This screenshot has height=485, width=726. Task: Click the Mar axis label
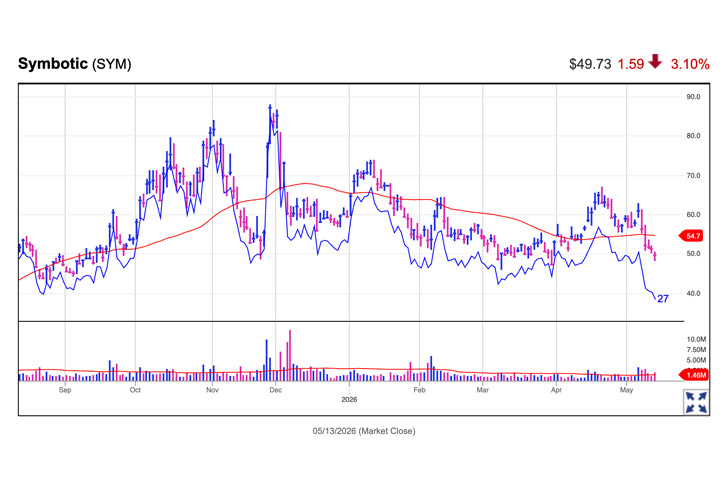(482, 390)
